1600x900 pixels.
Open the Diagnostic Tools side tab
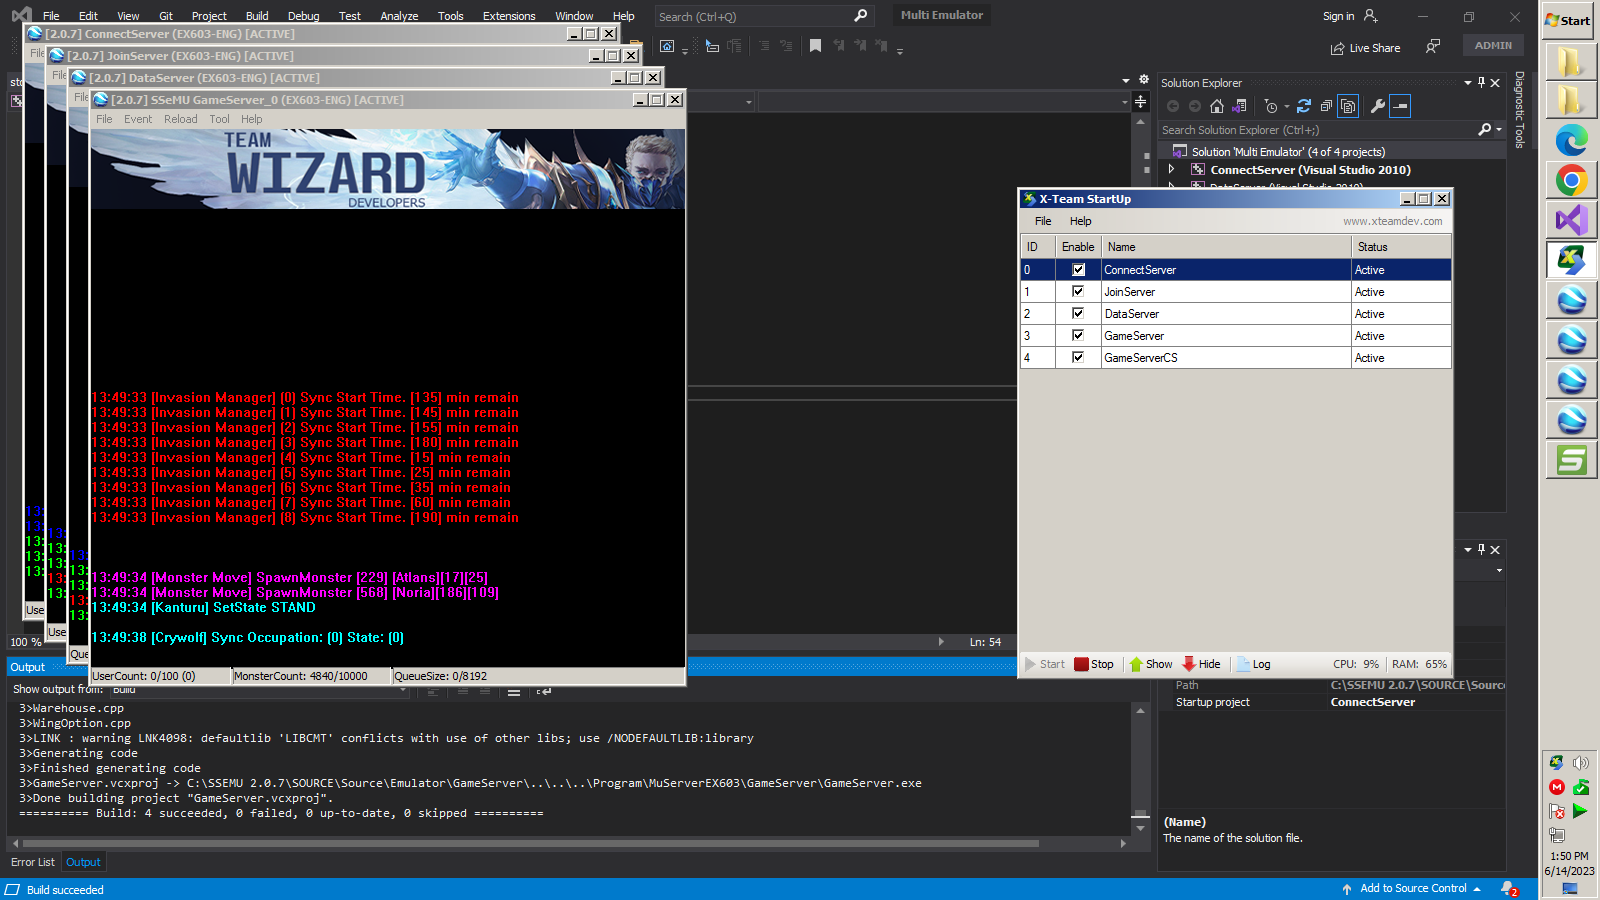(1520, 110)
